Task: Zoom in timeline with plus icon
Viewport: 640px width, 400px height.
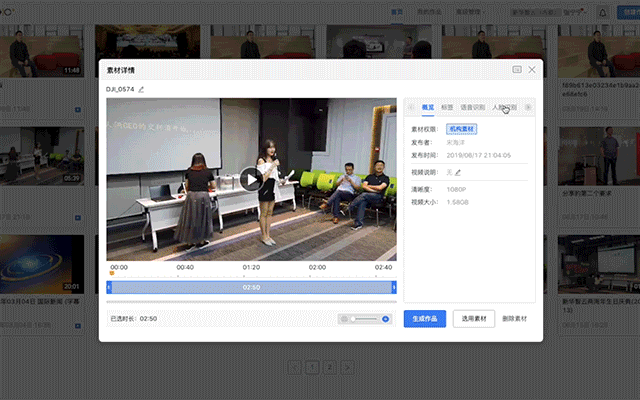Action: pyautogui.click(x=386, y=319)
